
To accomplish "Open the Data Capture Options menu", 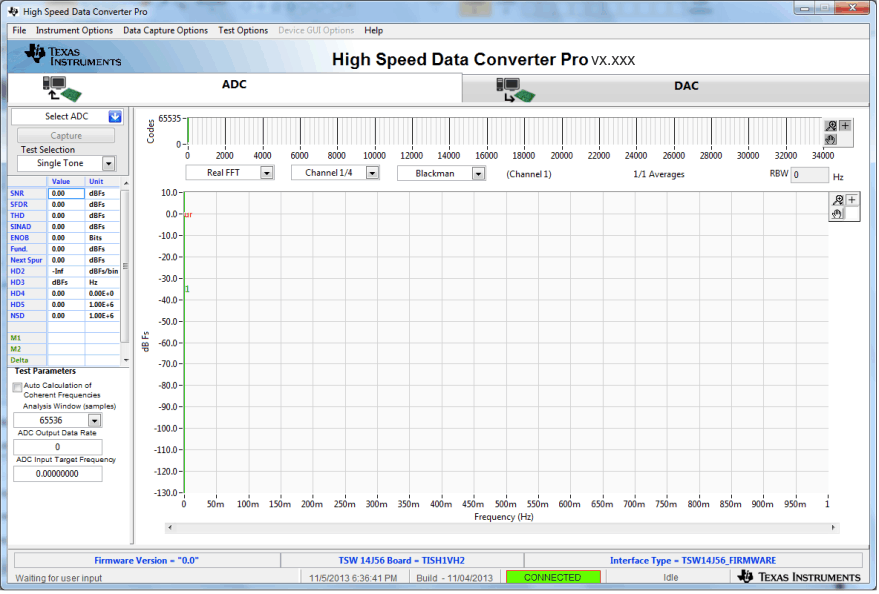I will tap(165, 30).
